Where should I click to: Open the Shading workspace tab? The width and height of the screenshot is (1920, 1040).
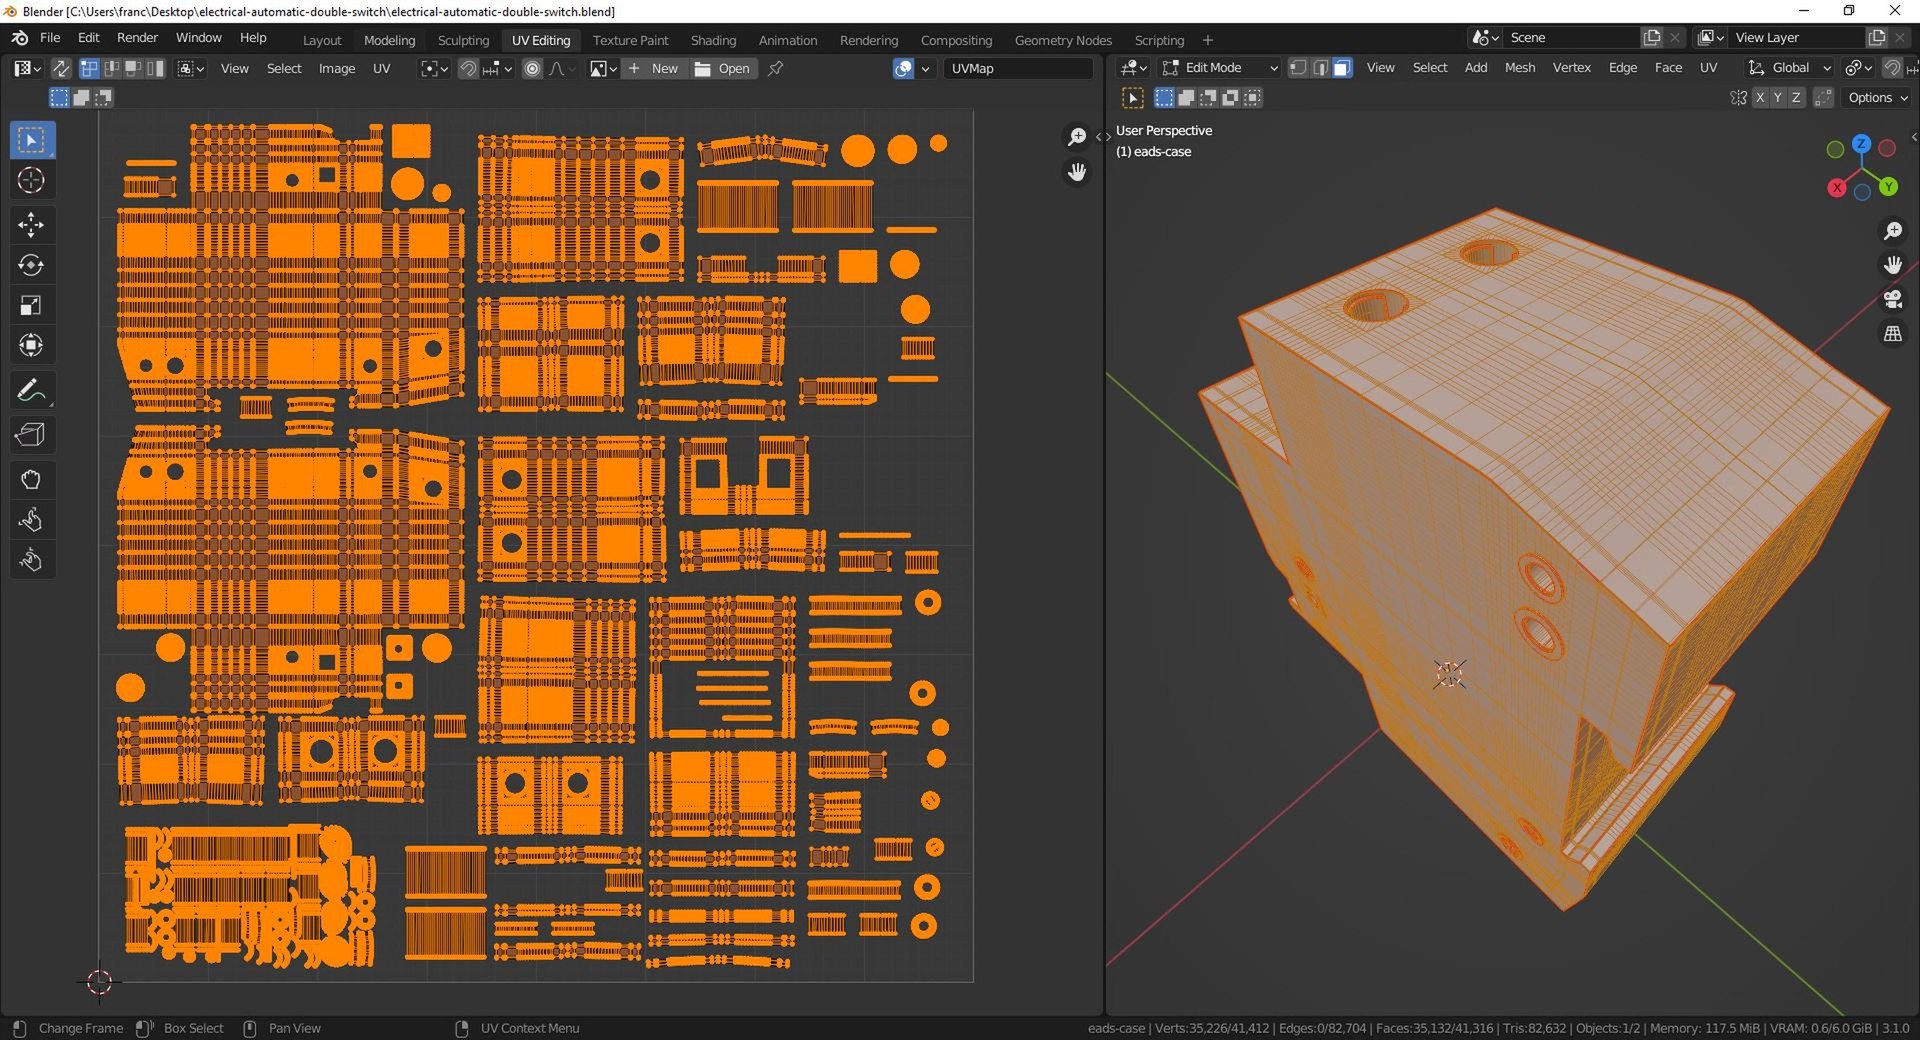click(713, 40)
